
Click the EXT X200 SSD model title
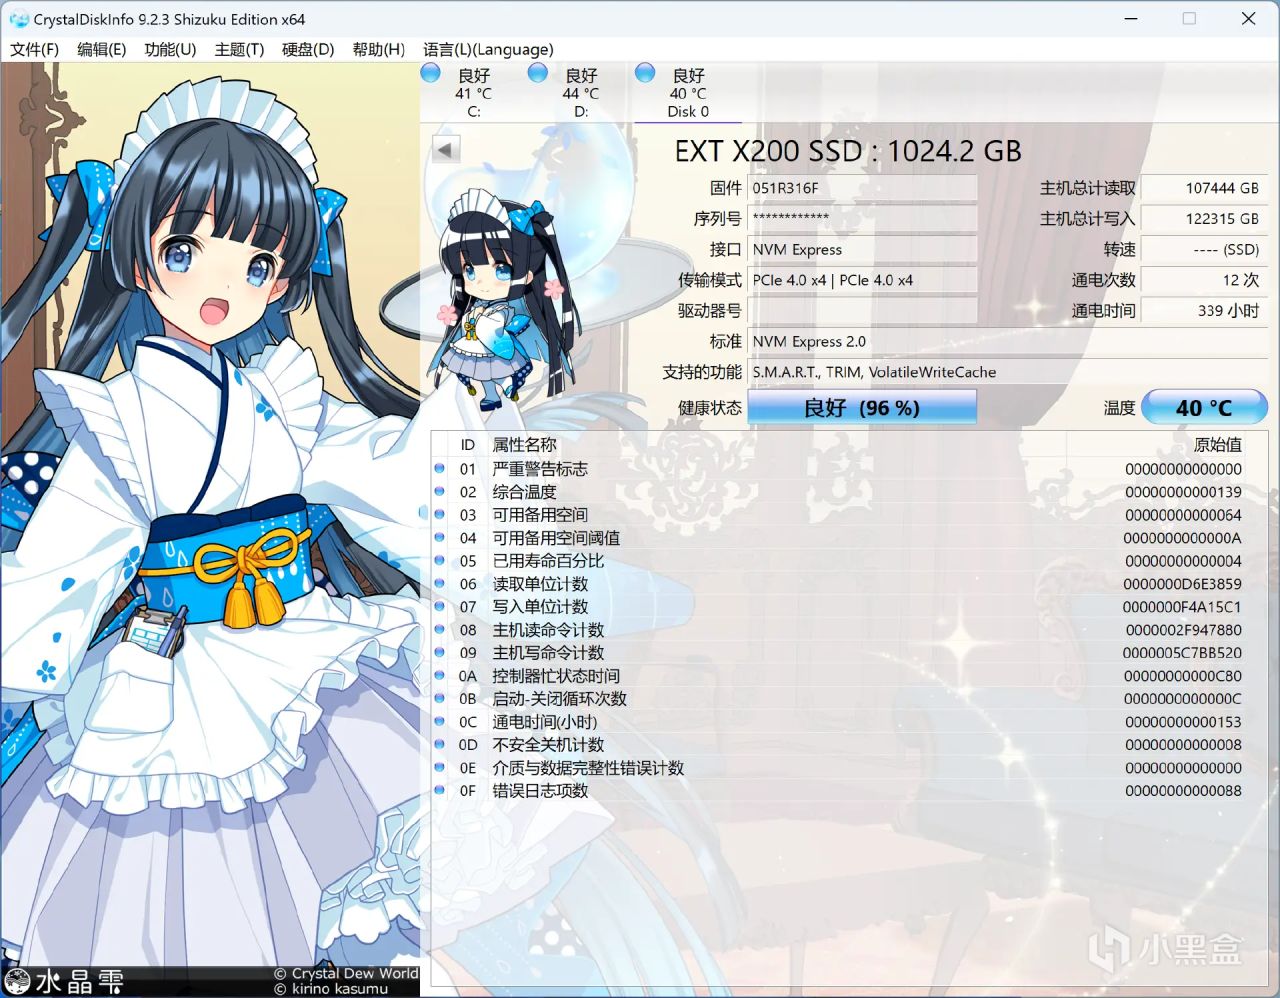pyautogui.click(x=848, y=151)
